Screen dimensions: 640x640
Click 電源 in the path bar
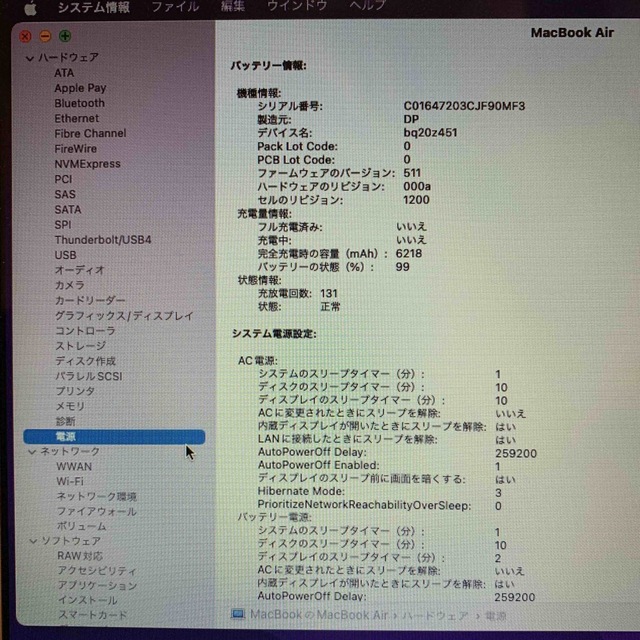pos(496,616)
